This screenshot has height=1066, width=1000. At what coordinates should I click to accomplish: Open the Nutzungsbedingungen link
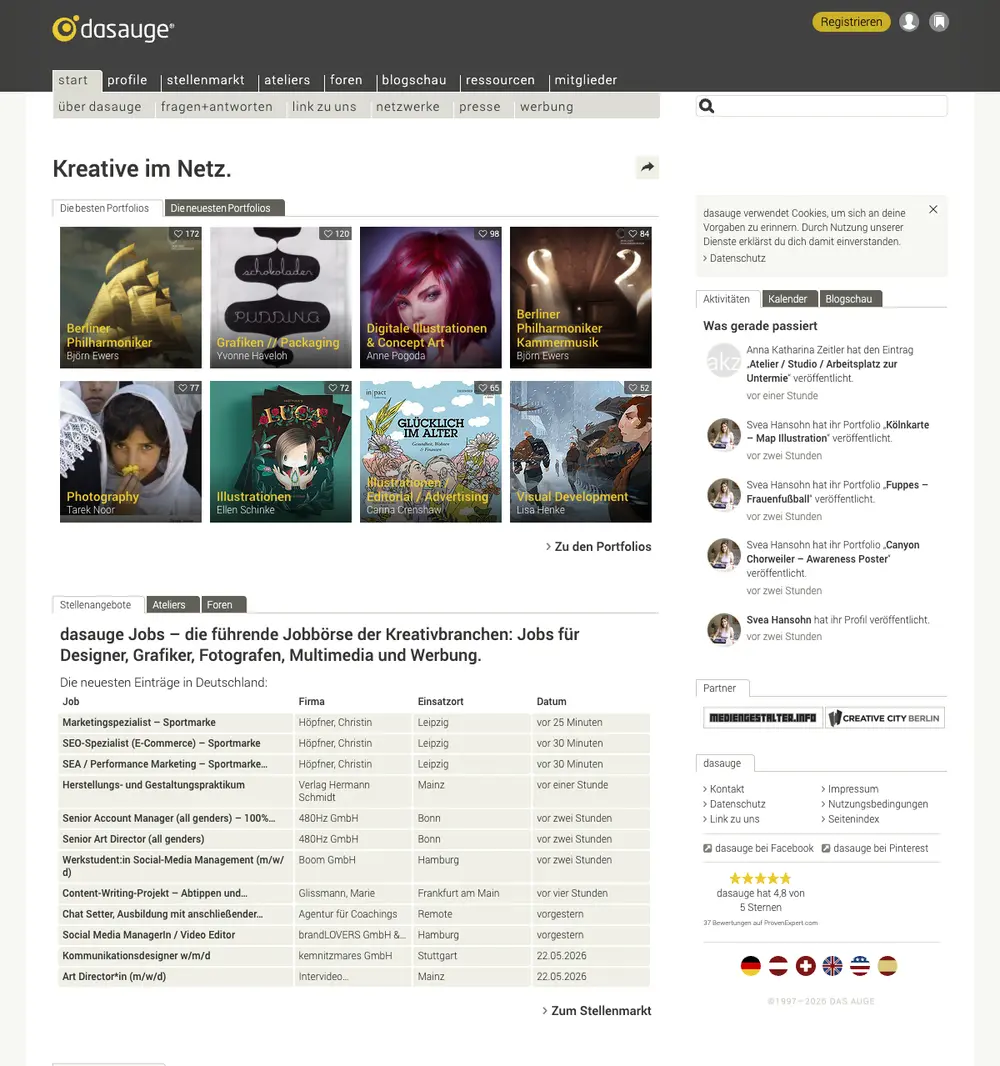point(874,804)
